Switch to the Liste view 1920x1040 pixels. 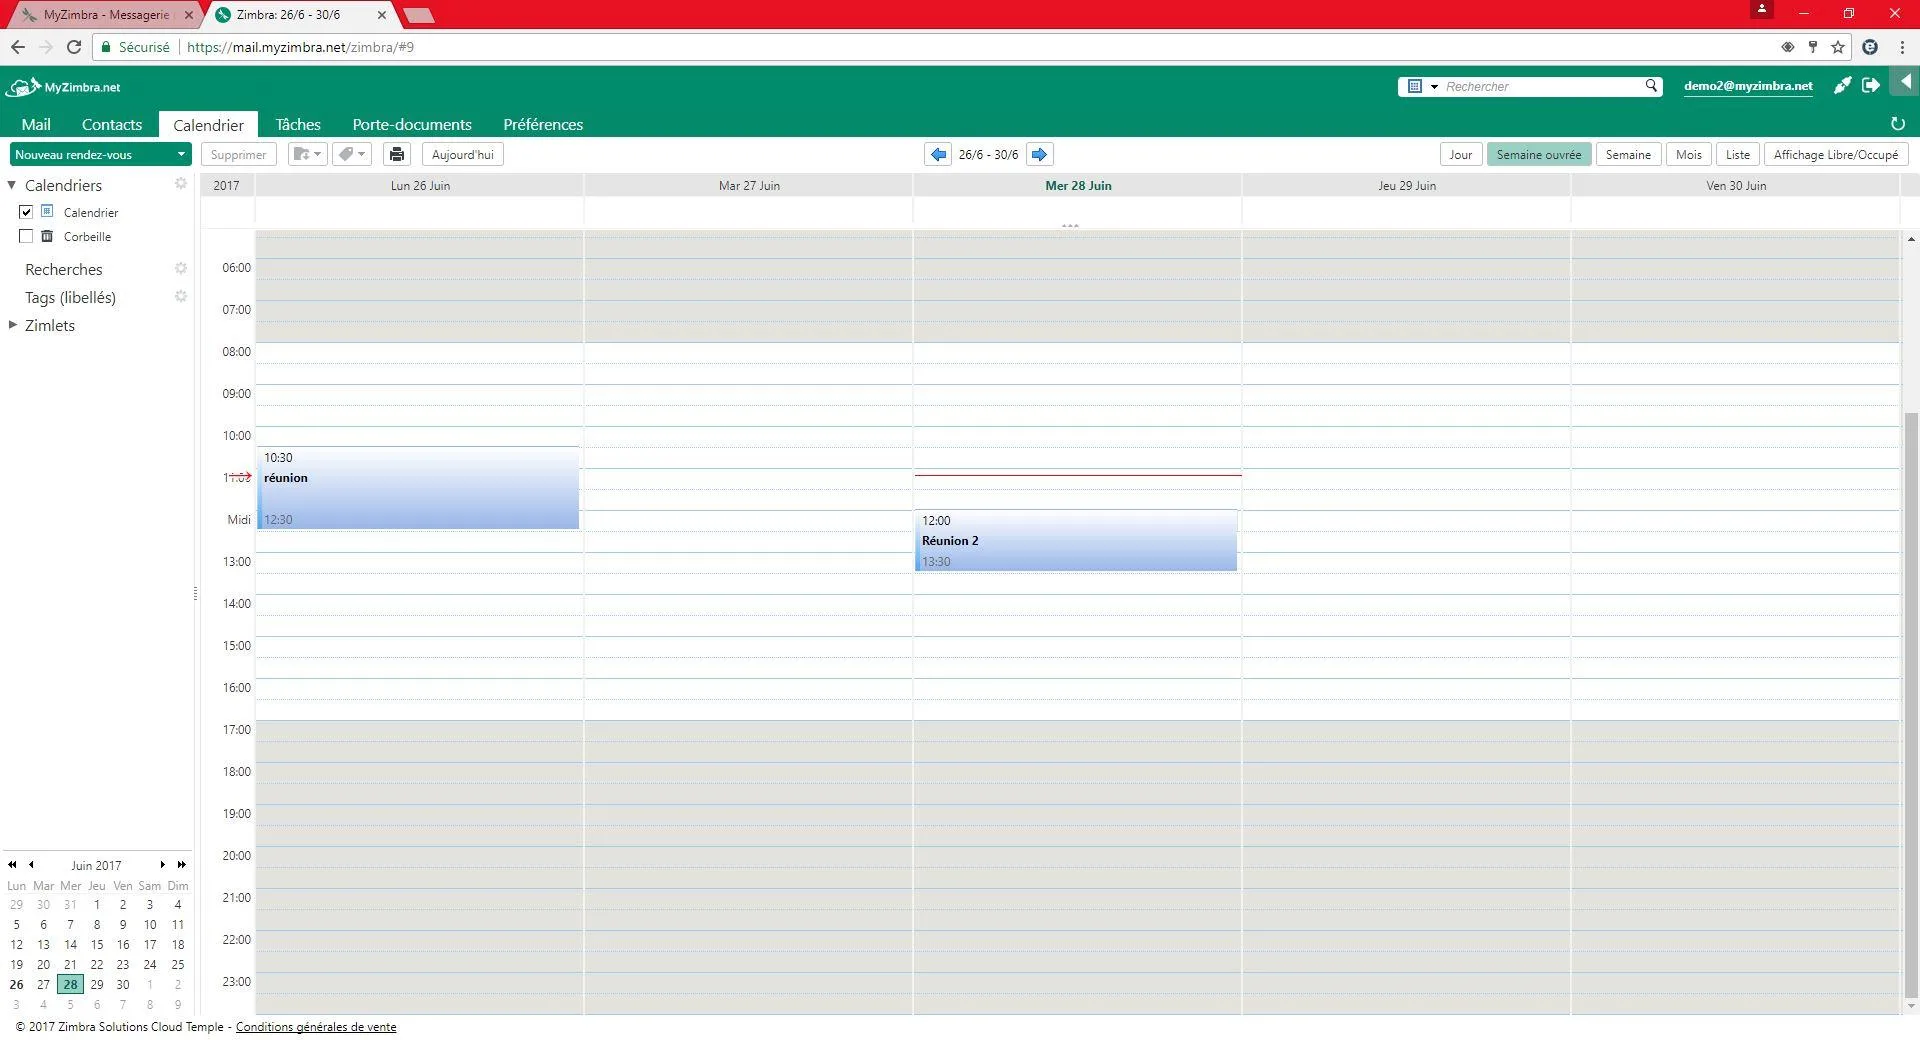point(1737,154)
